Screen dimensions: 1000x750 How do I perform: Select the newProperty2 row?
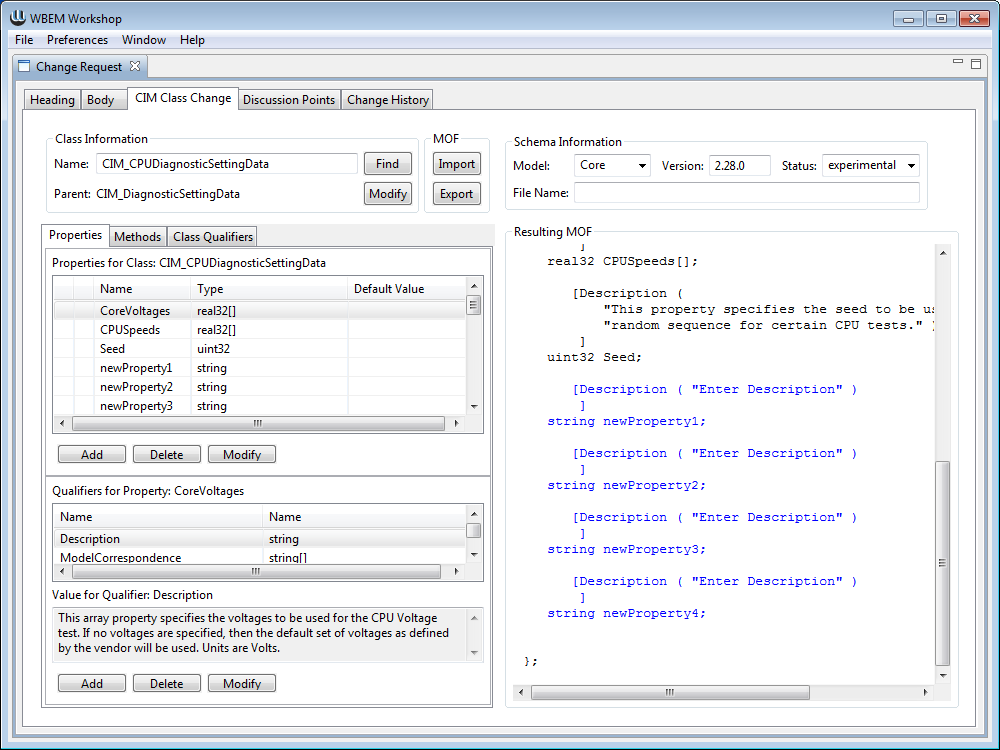click(x=260, y=387)
